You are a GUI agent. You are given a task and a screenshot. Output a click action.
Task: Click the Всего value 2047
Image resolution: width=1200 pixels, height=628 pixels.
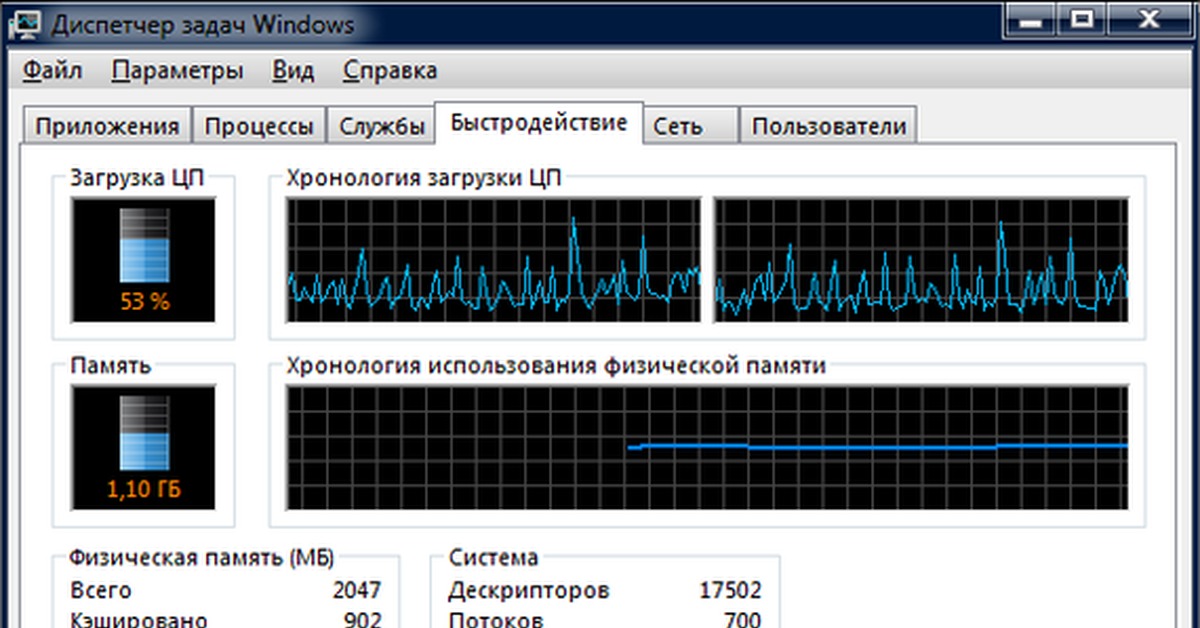[x=356, y=590]
